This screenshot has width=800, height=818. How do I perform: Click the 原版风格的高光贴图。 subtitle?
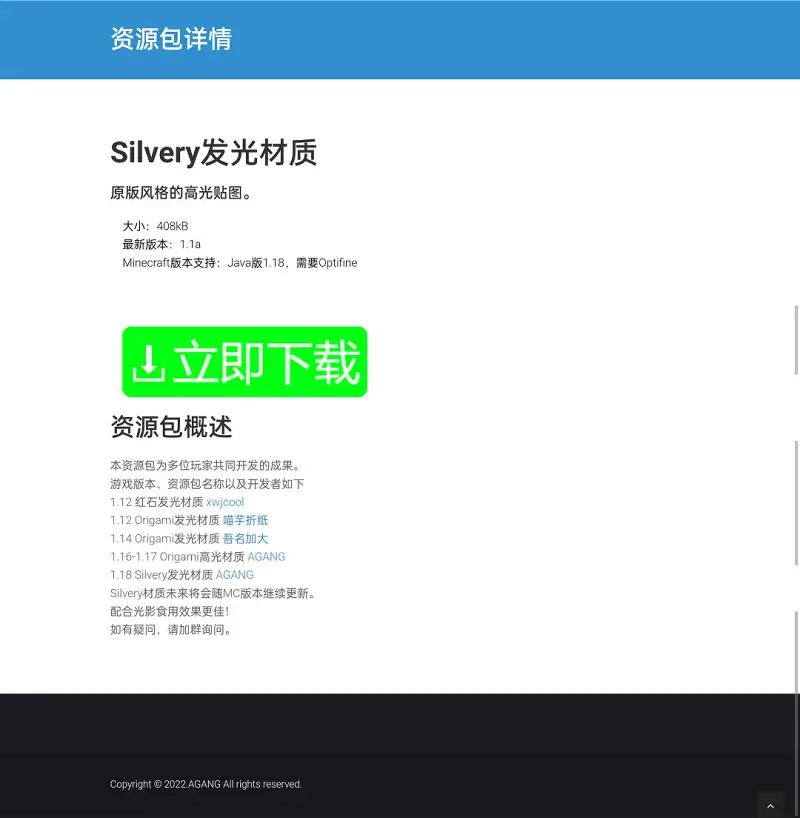point(181,193)
